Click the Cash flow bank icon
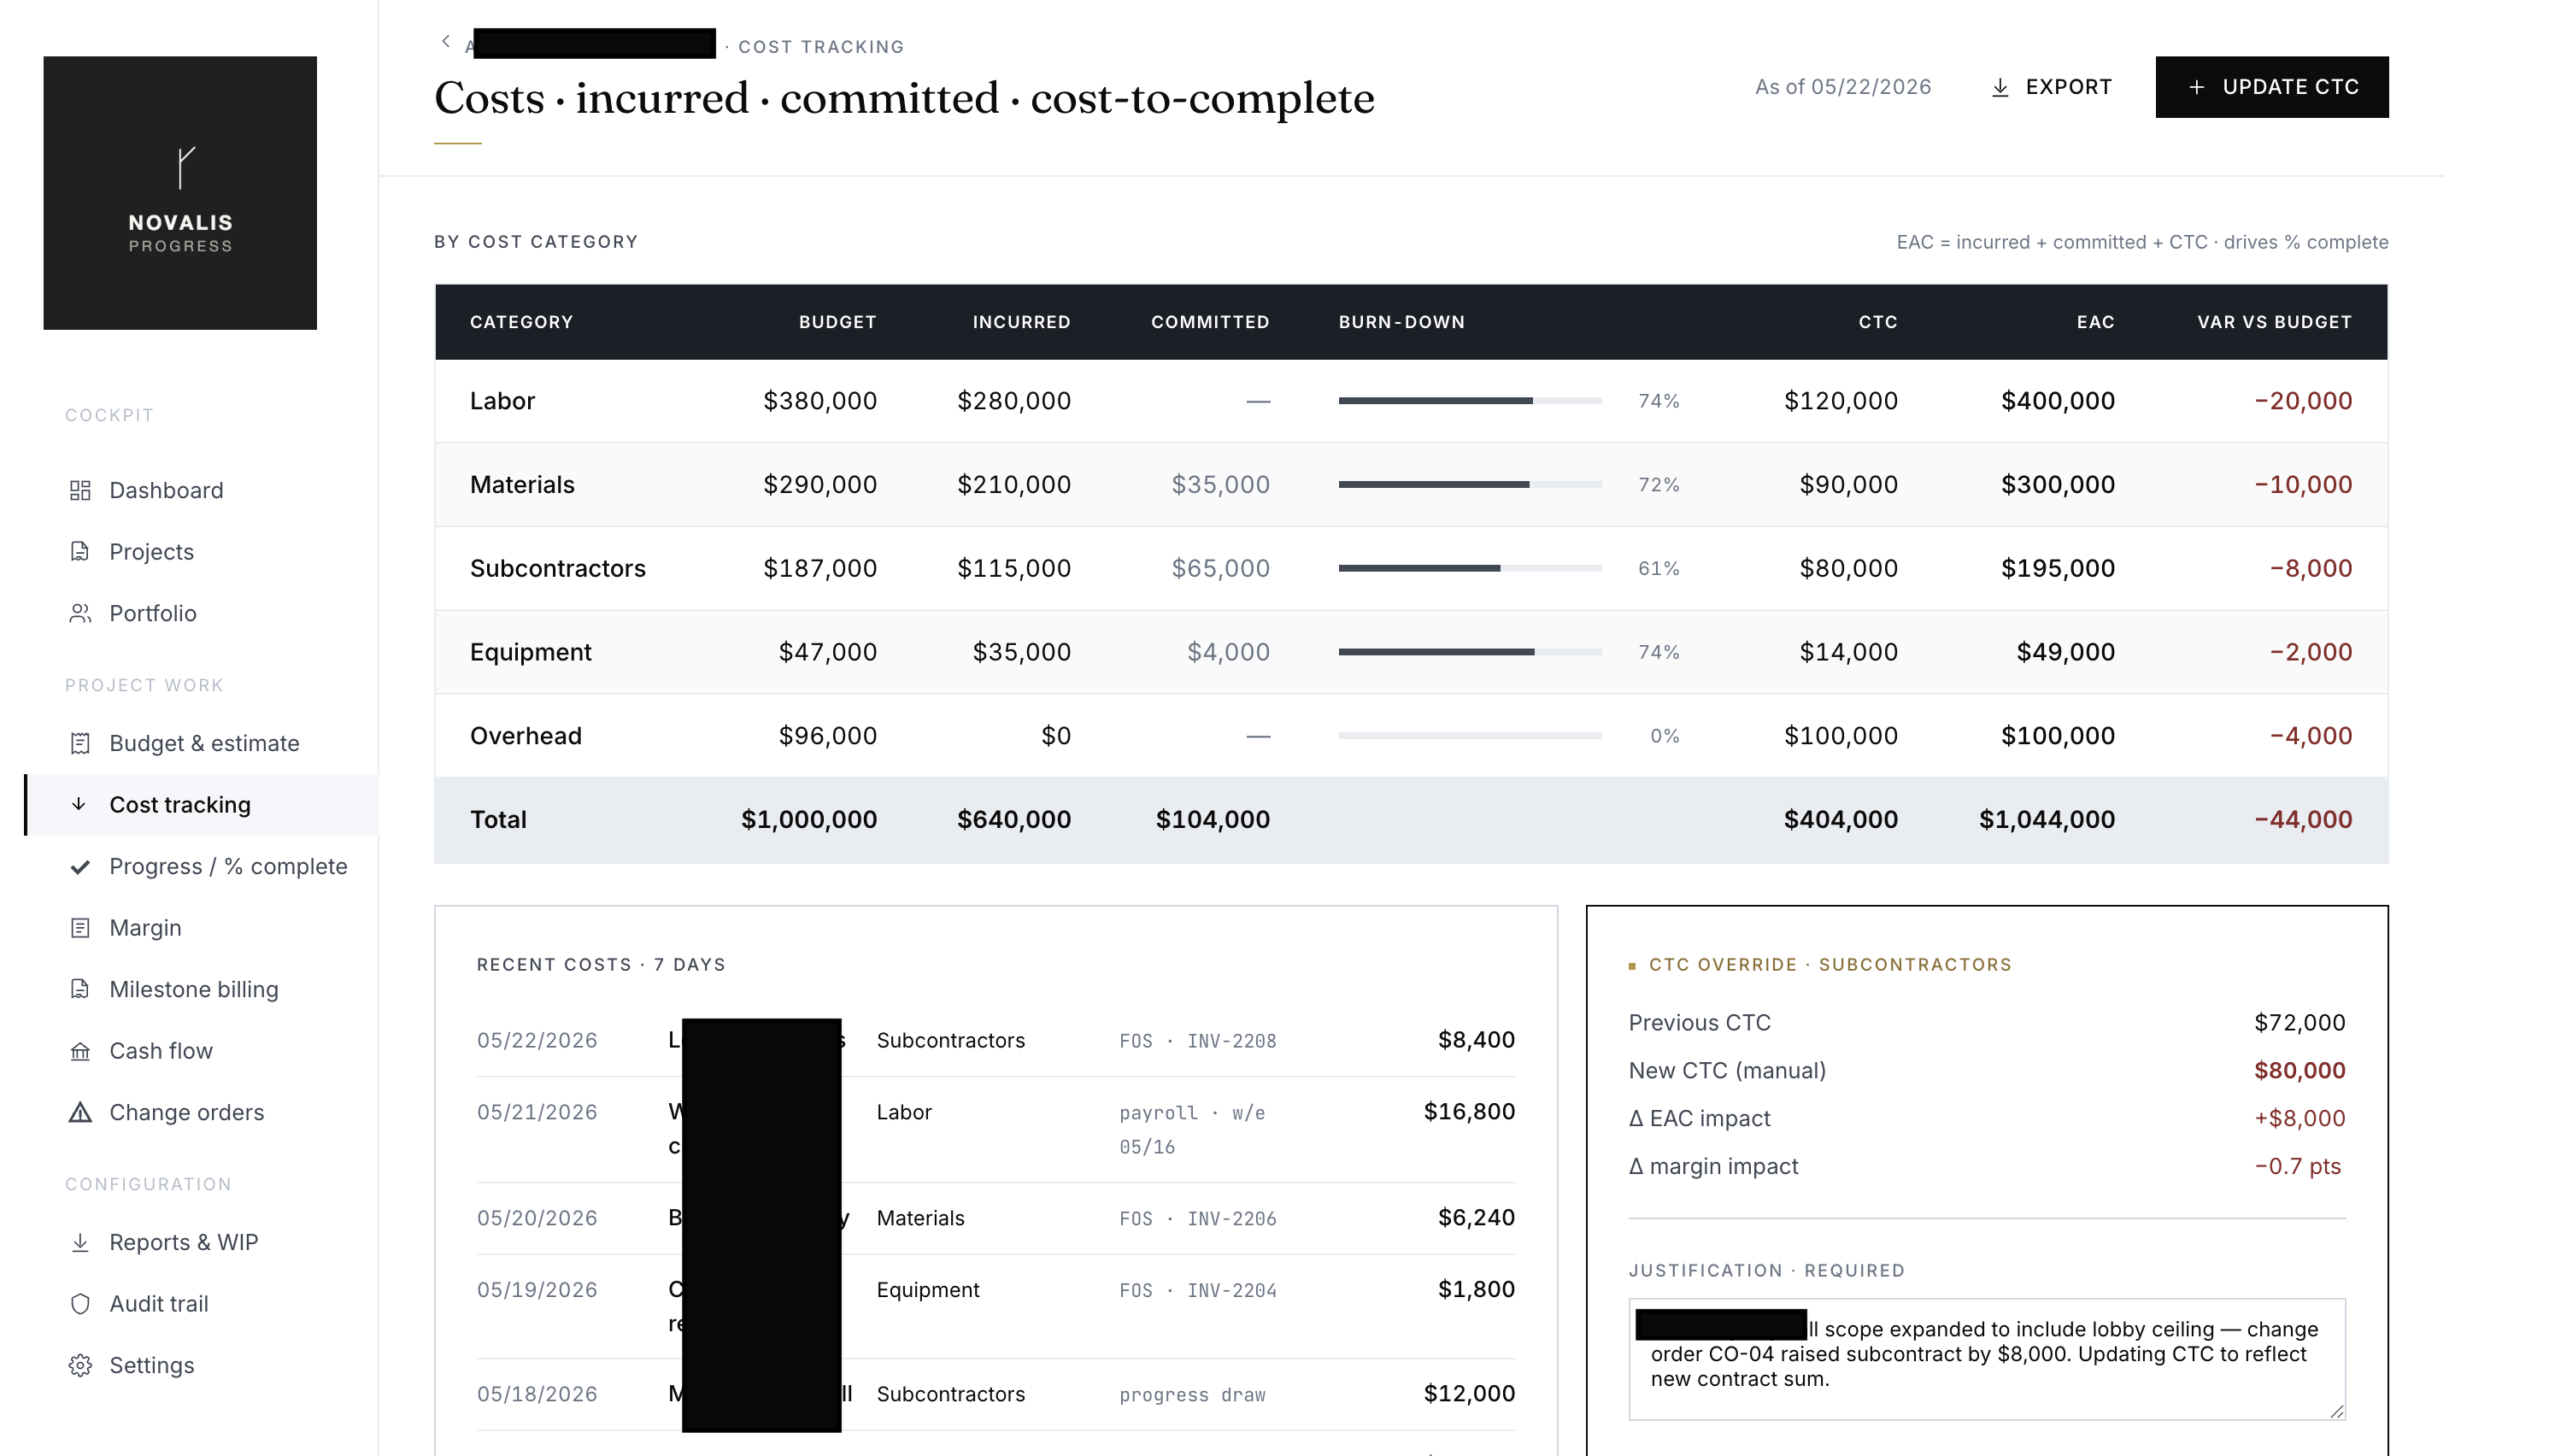 click(x=80, y=1050)
